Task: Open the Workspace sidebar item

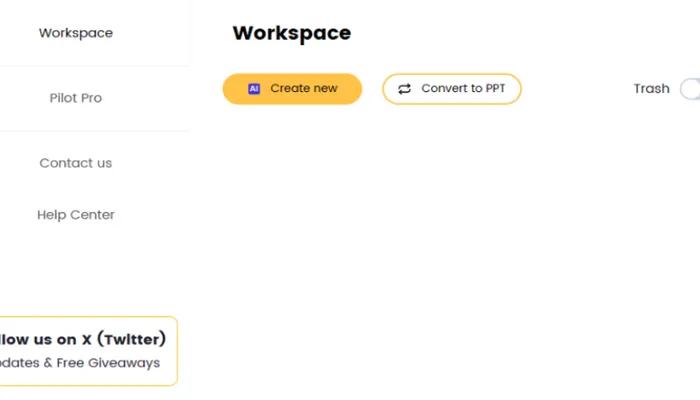Action: pos(76,33)
